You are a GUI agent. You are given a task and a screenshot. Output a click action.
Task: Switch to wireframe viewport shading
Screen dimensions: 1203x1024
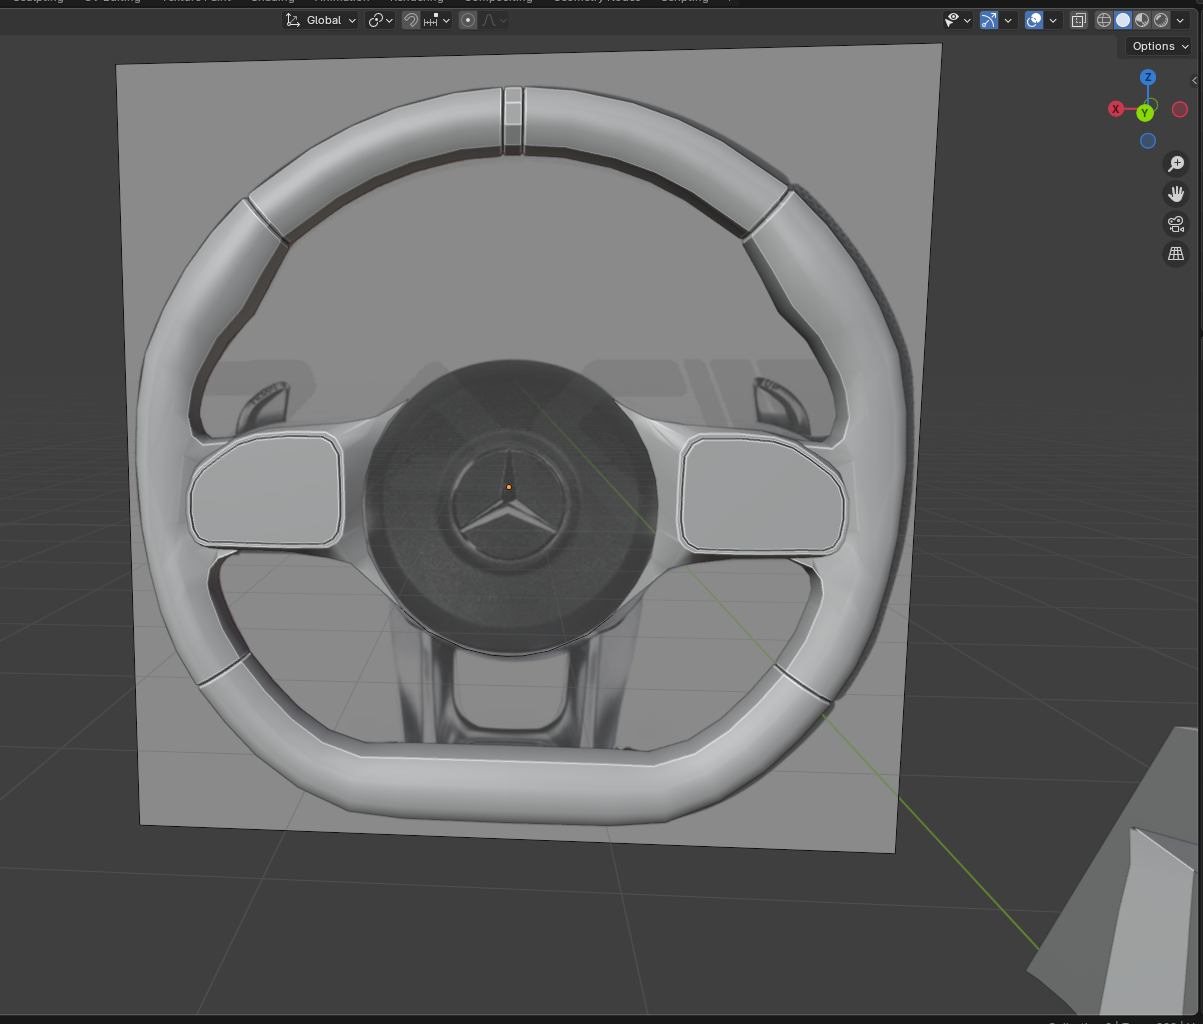pos(1104,20)
